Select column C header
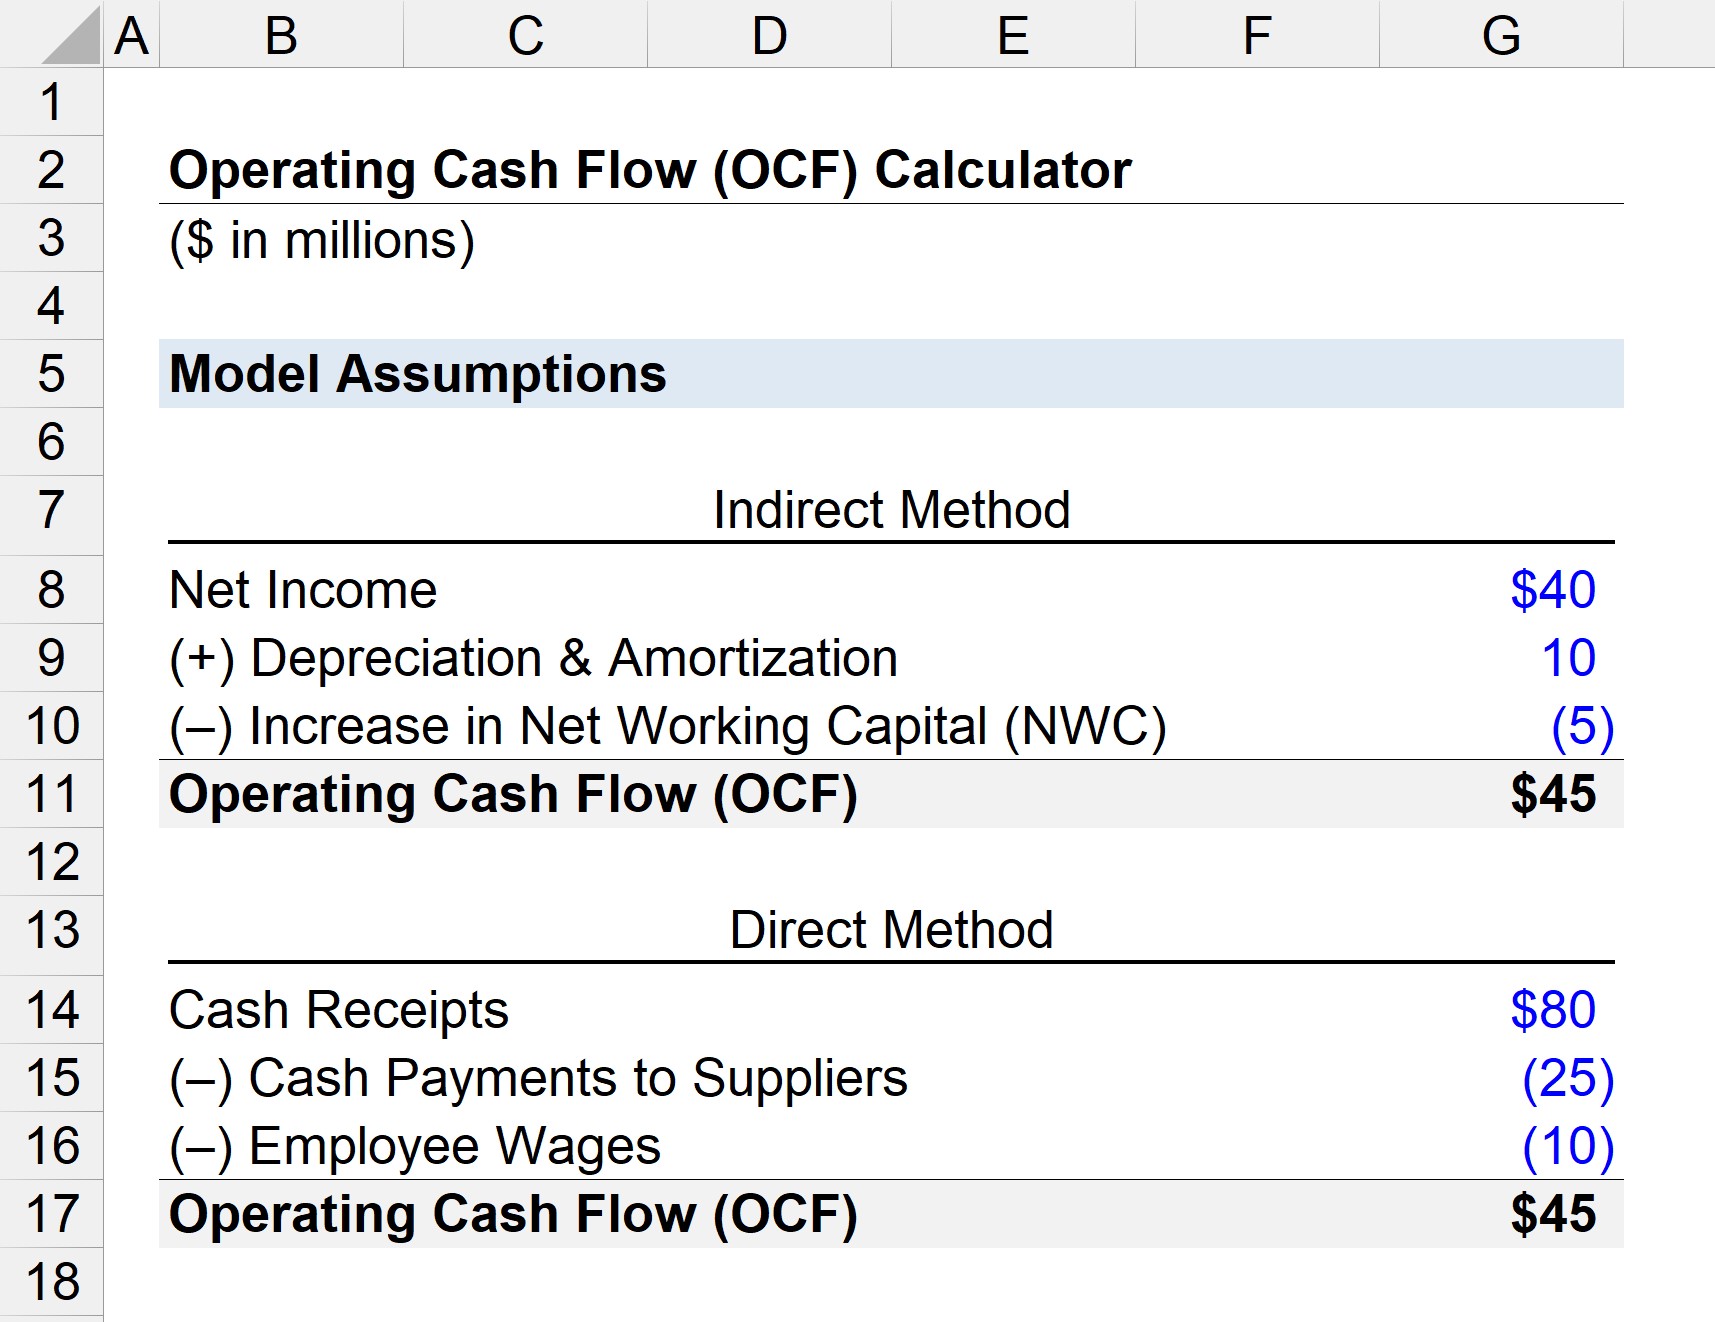1715x1322 pixels. point(525,36)
